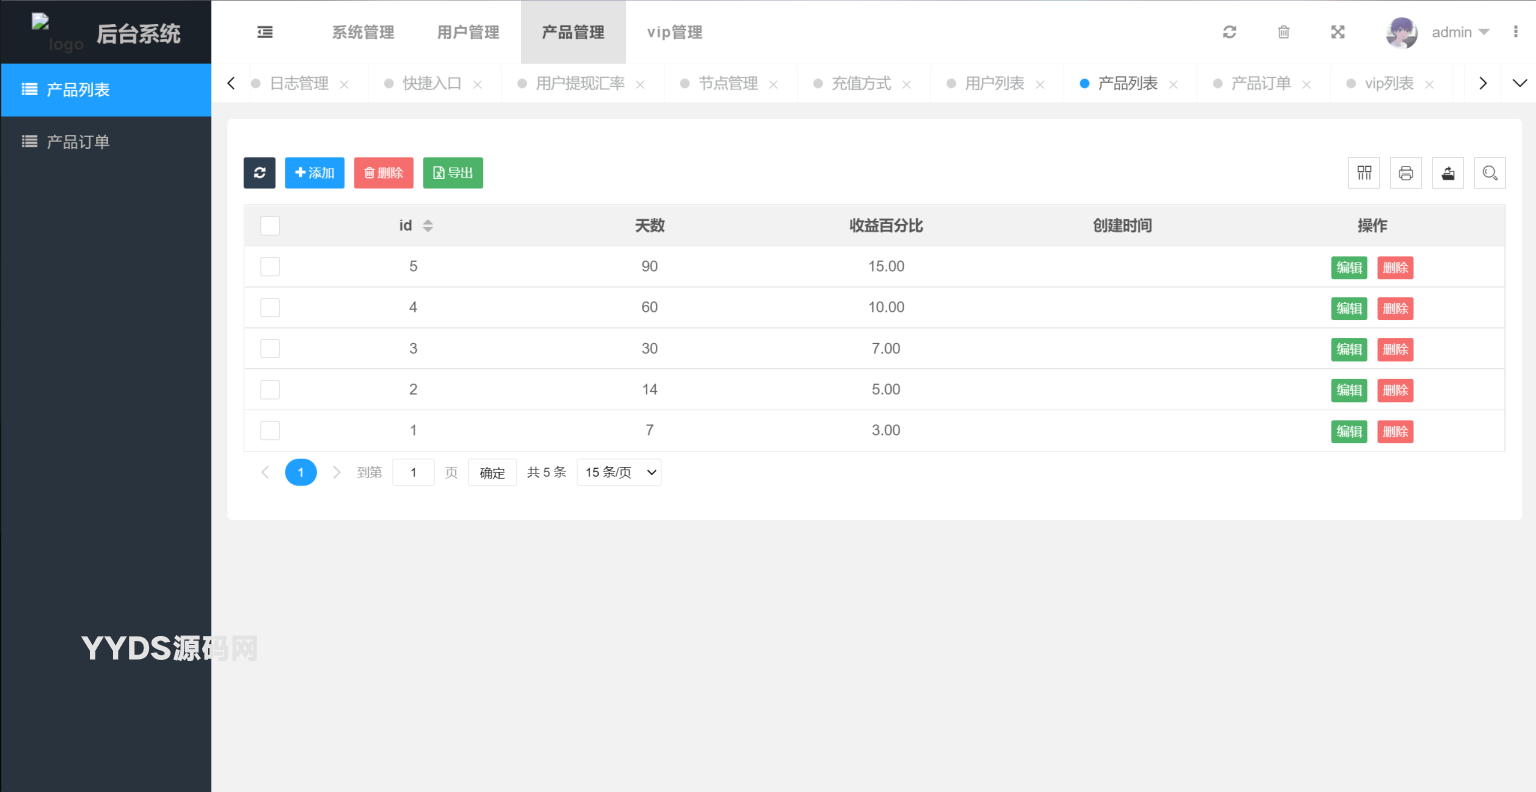Screen dimensions: 1536x792
Task: Click the blue 添加 button
Action: (314, 173)
